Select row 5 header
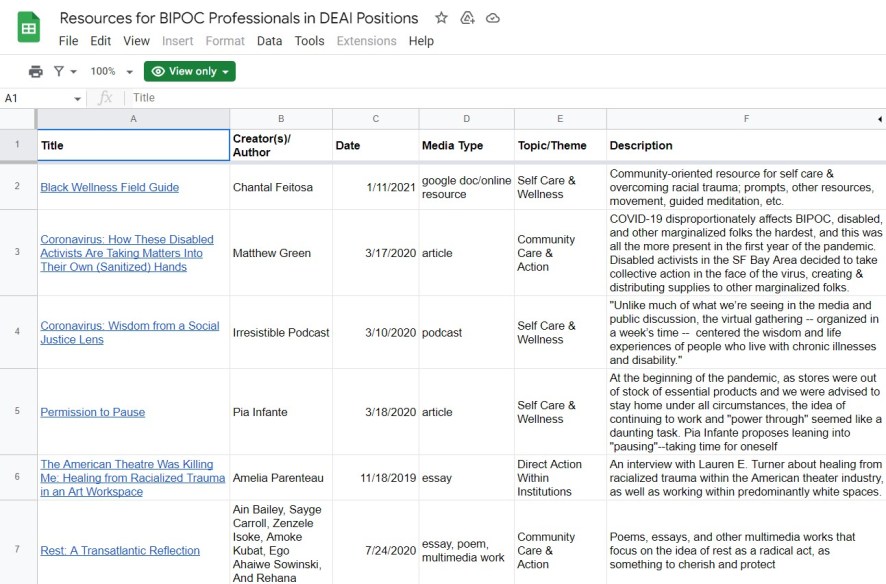 18,411
